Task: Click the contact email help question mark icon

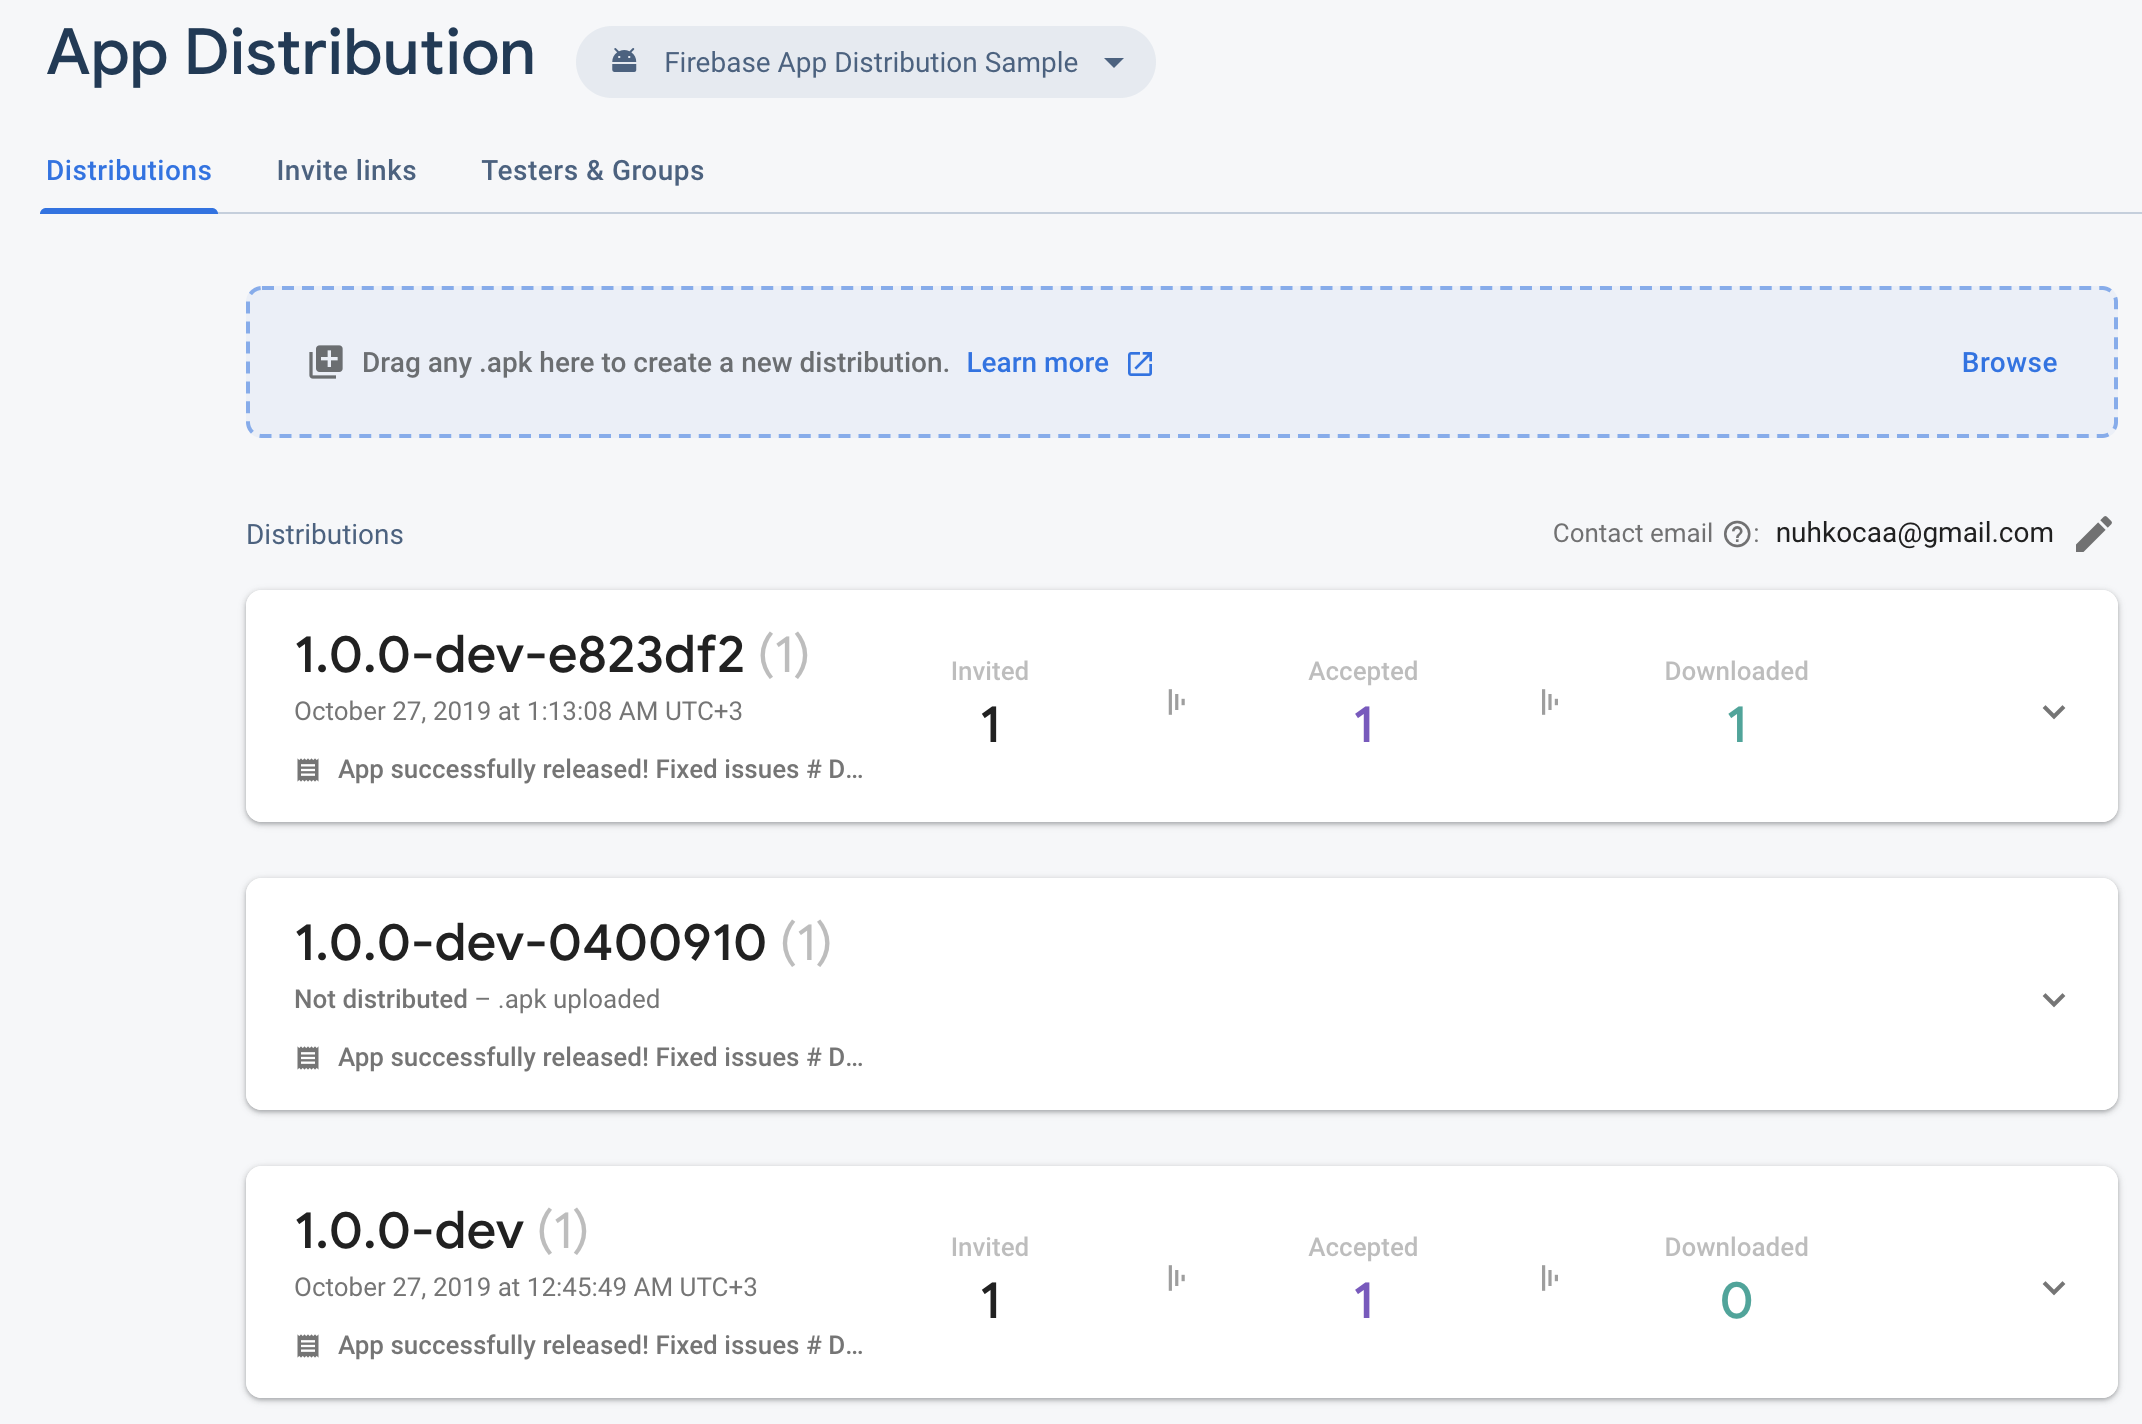Action: [x=1738, y=534]
